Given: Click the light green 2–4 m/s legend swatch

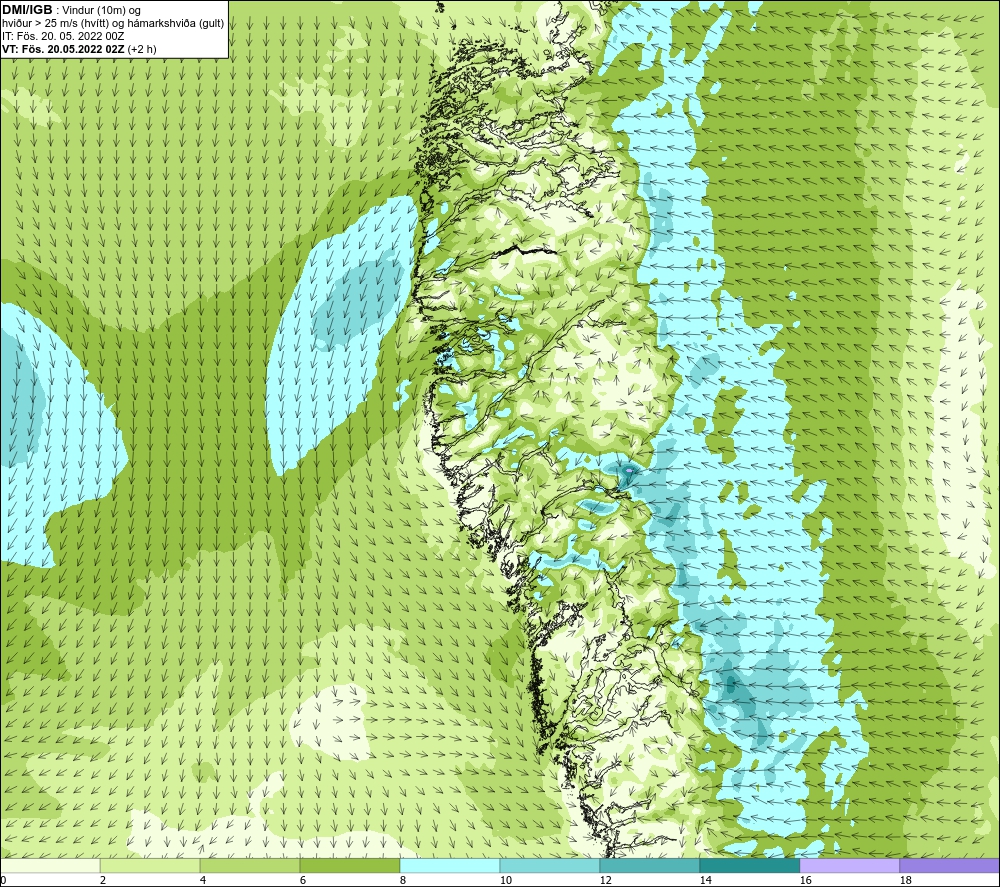Looking at the screenshot, I should [x=150, y=865].
